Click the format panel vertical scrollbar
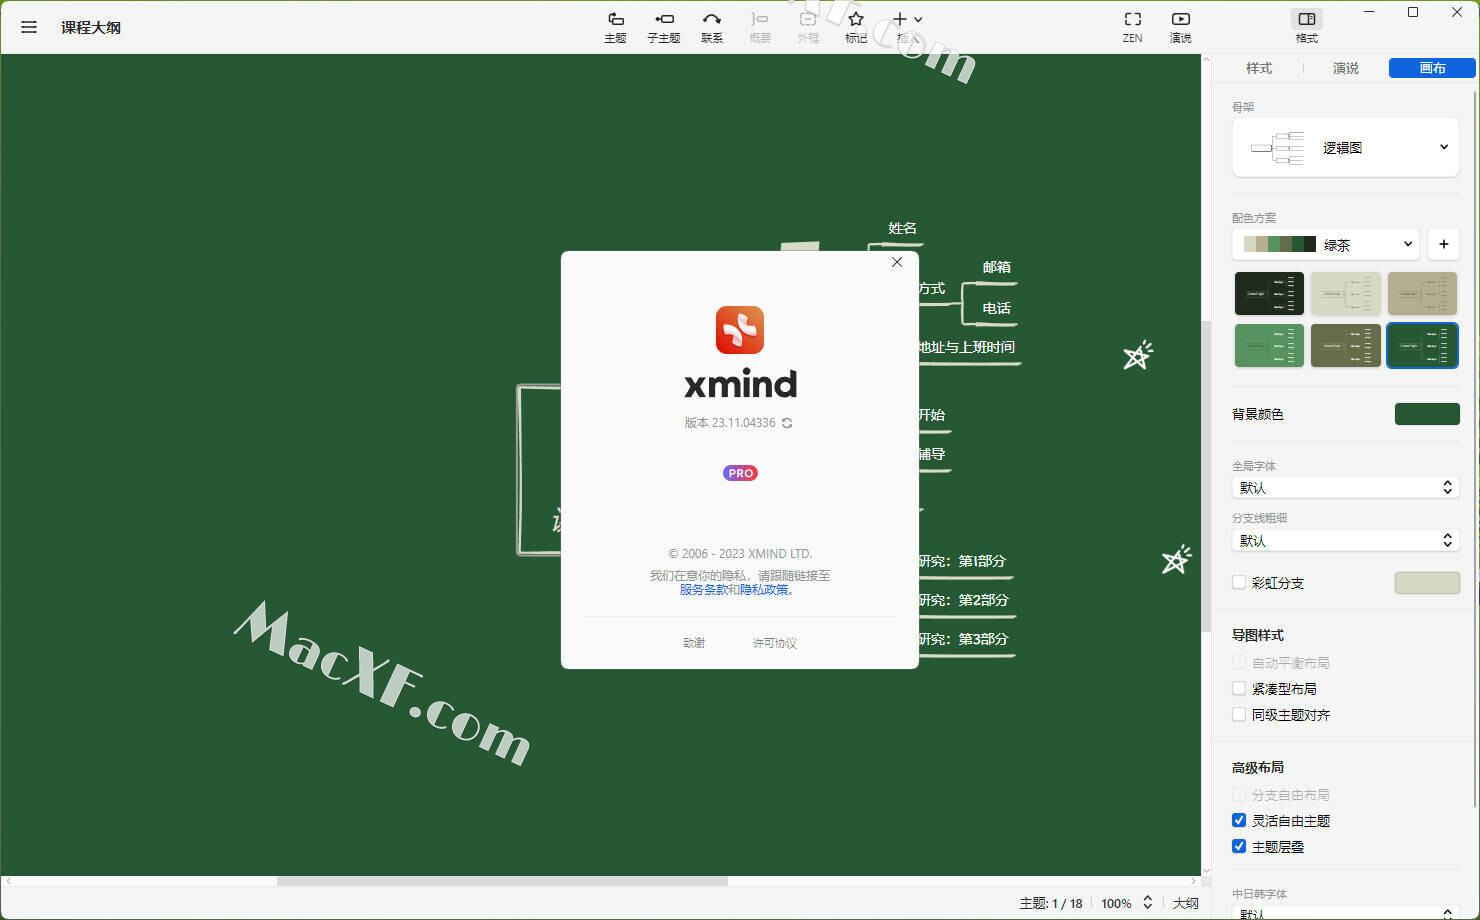 (1476, 450)
